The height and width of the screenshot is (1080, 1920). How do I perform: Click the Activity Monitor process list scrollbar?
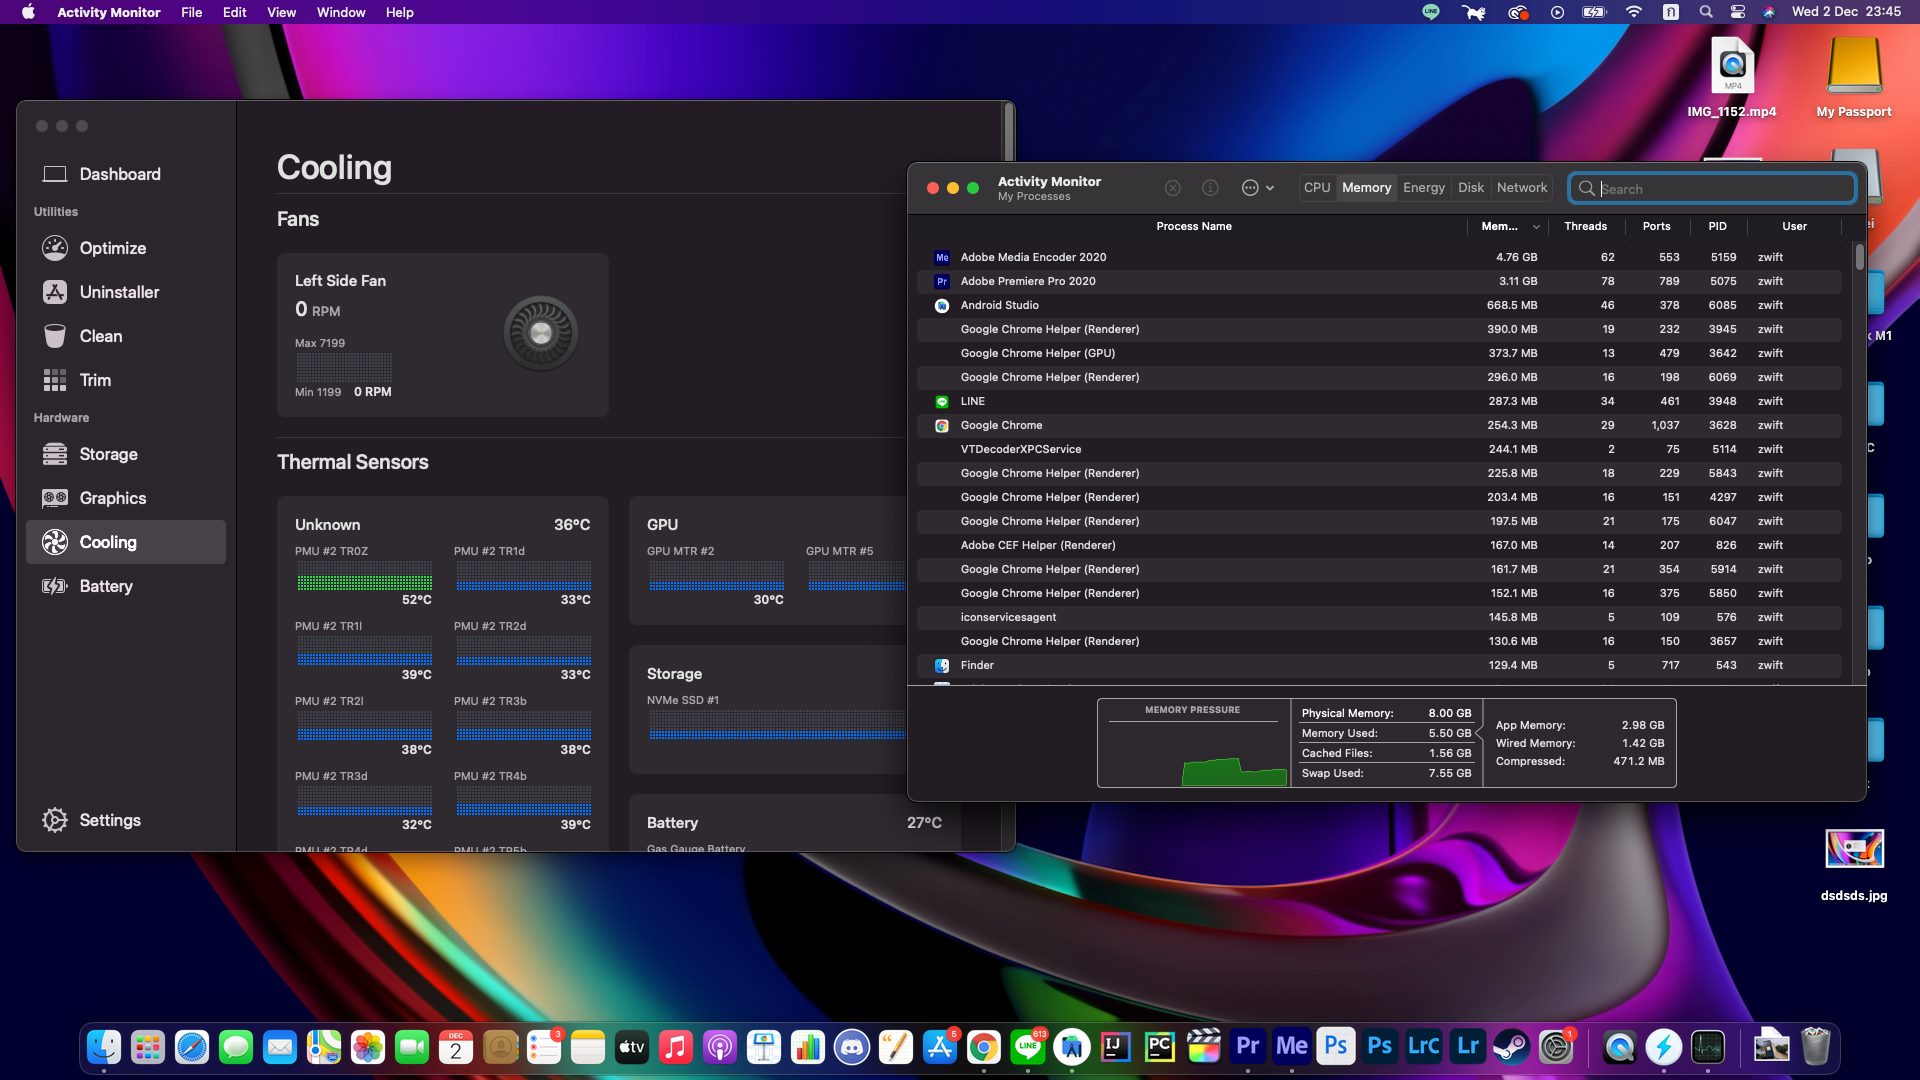pos(1859,257)
